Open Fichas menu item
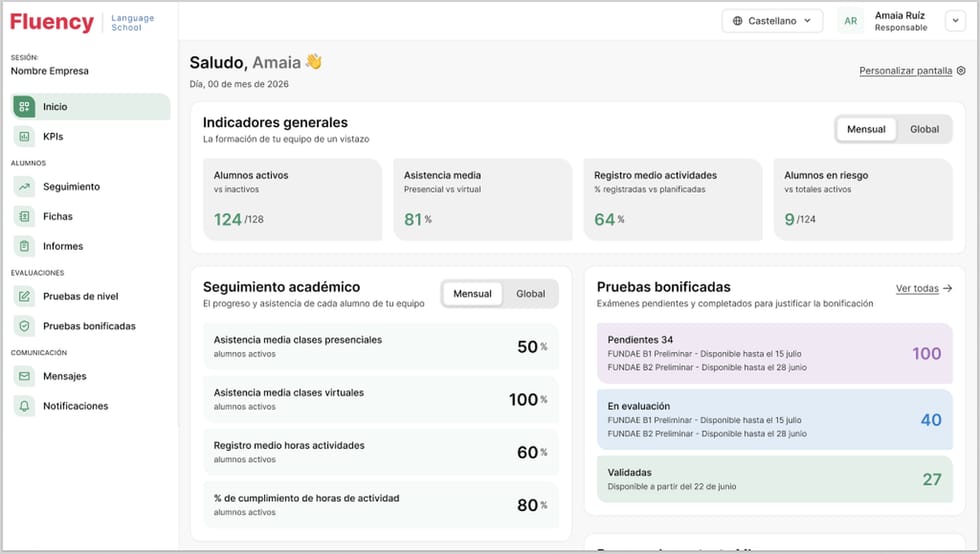Image resolution: width=980 pixels, height=554 pixels. click(91, 216)
